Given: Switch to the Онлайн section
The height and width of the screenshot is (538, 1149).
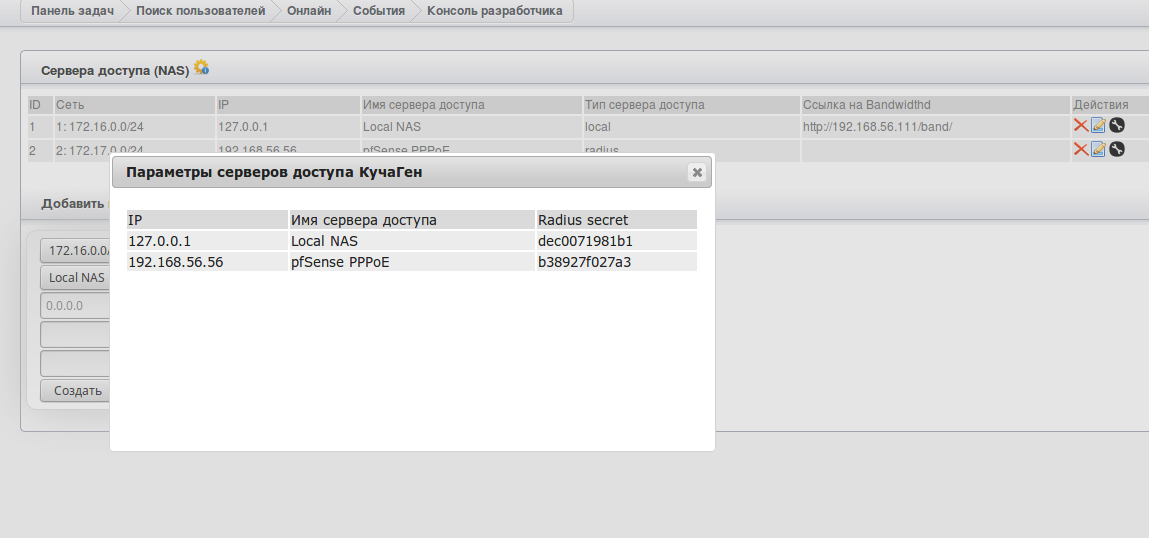Looking at the screenshot, I should click(x=309, y=12).
